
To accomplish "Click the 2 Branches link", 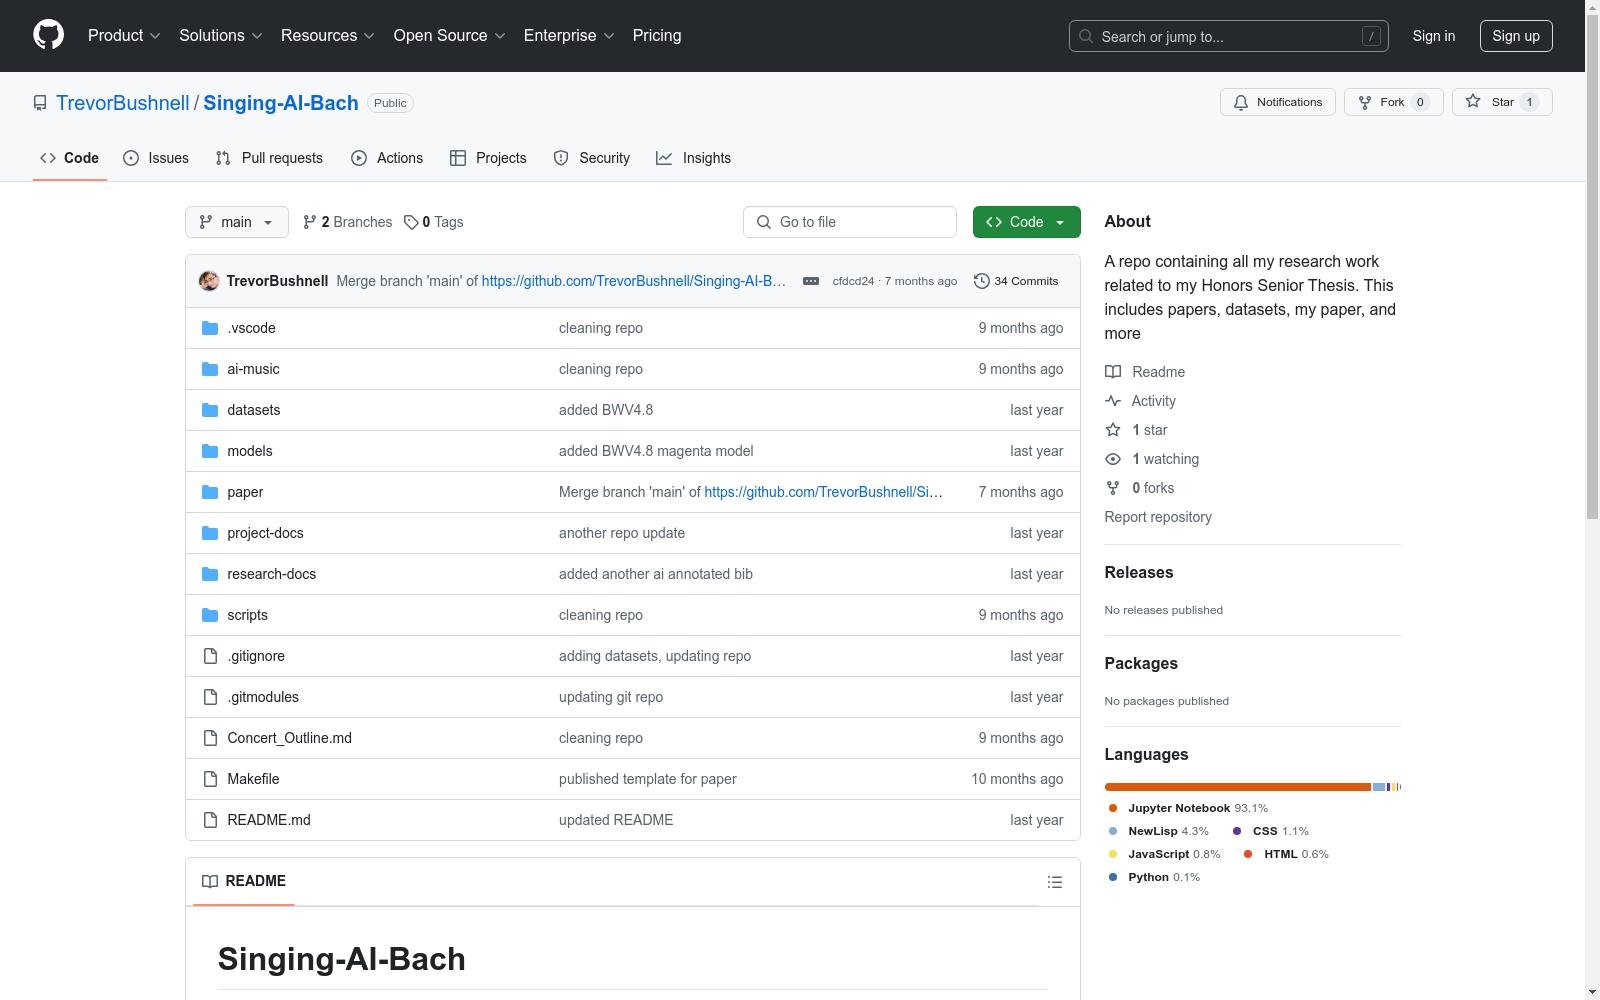I will click(x=348, y=222).
